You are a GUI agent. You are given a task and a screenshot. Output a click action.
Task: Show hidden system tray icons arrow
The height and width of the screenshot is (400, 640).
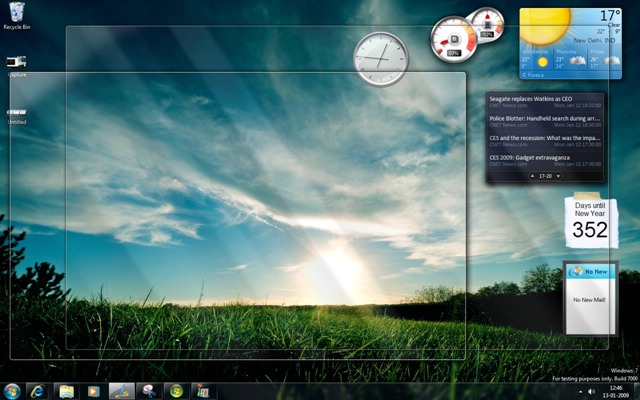coord(580,392)
